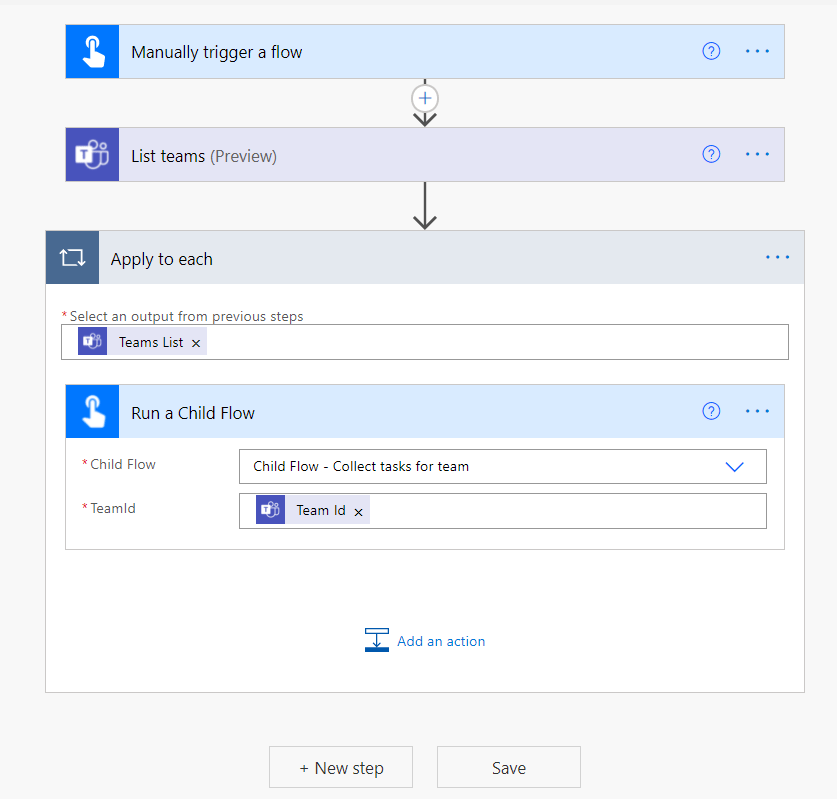Open the Child Flow dropdown list
837x799 pixels.
point(503,466)
